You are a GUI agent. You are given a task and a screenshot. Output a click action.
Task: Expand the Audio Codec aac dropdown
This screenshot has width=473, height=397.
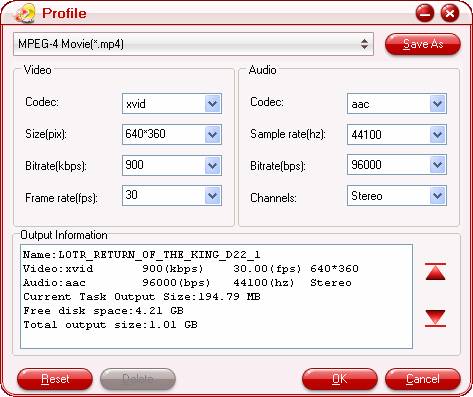pyautogui.click(x=437, y=104)
